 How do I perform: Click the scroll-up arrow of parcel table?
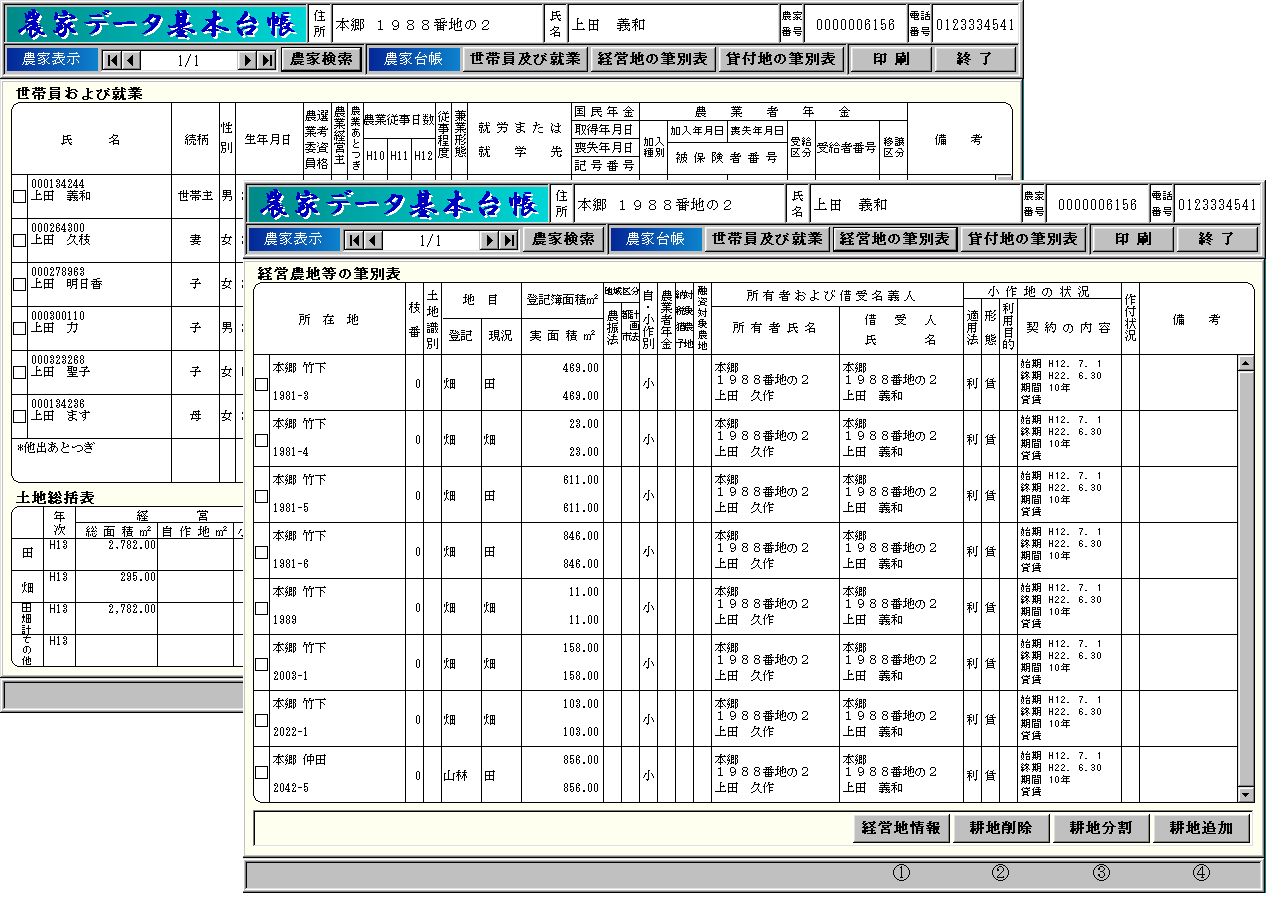(x=1245, y=363)
